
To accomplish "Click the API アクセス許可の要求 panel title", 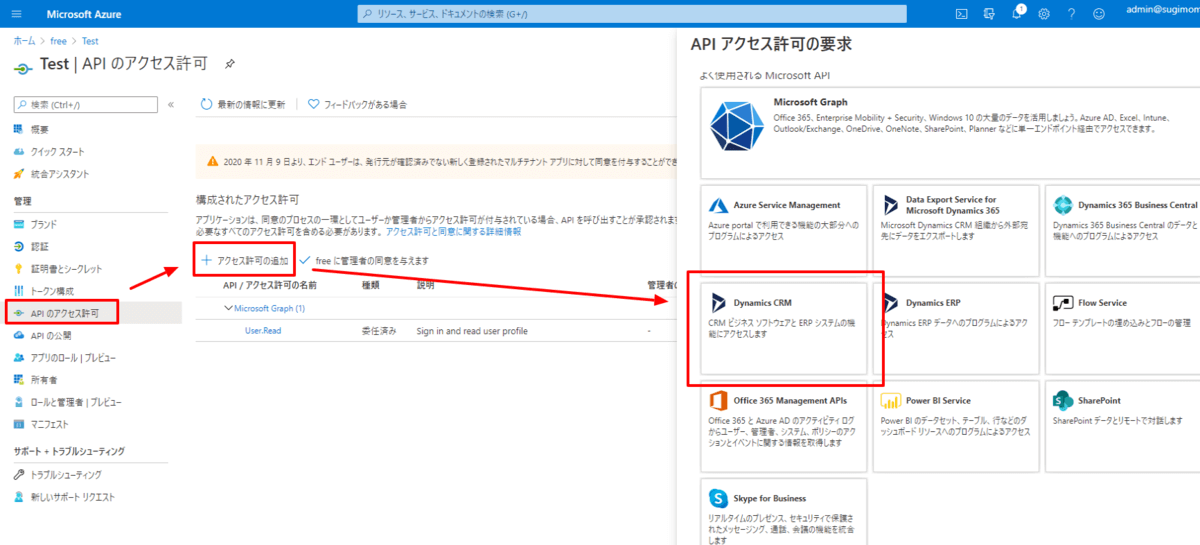I will (771, 44).
